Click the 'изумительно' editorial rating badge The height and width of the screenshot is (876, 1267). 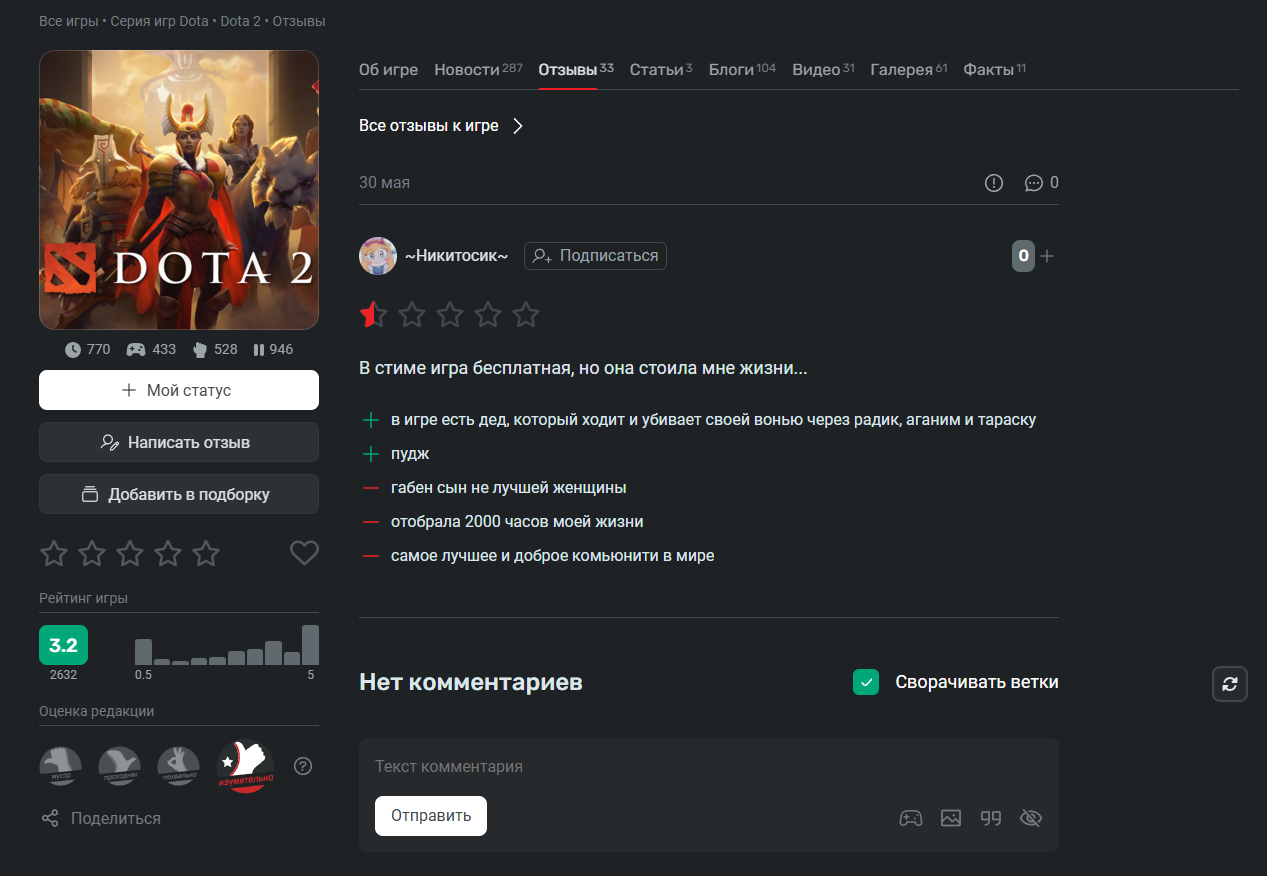tap(246, 766)
